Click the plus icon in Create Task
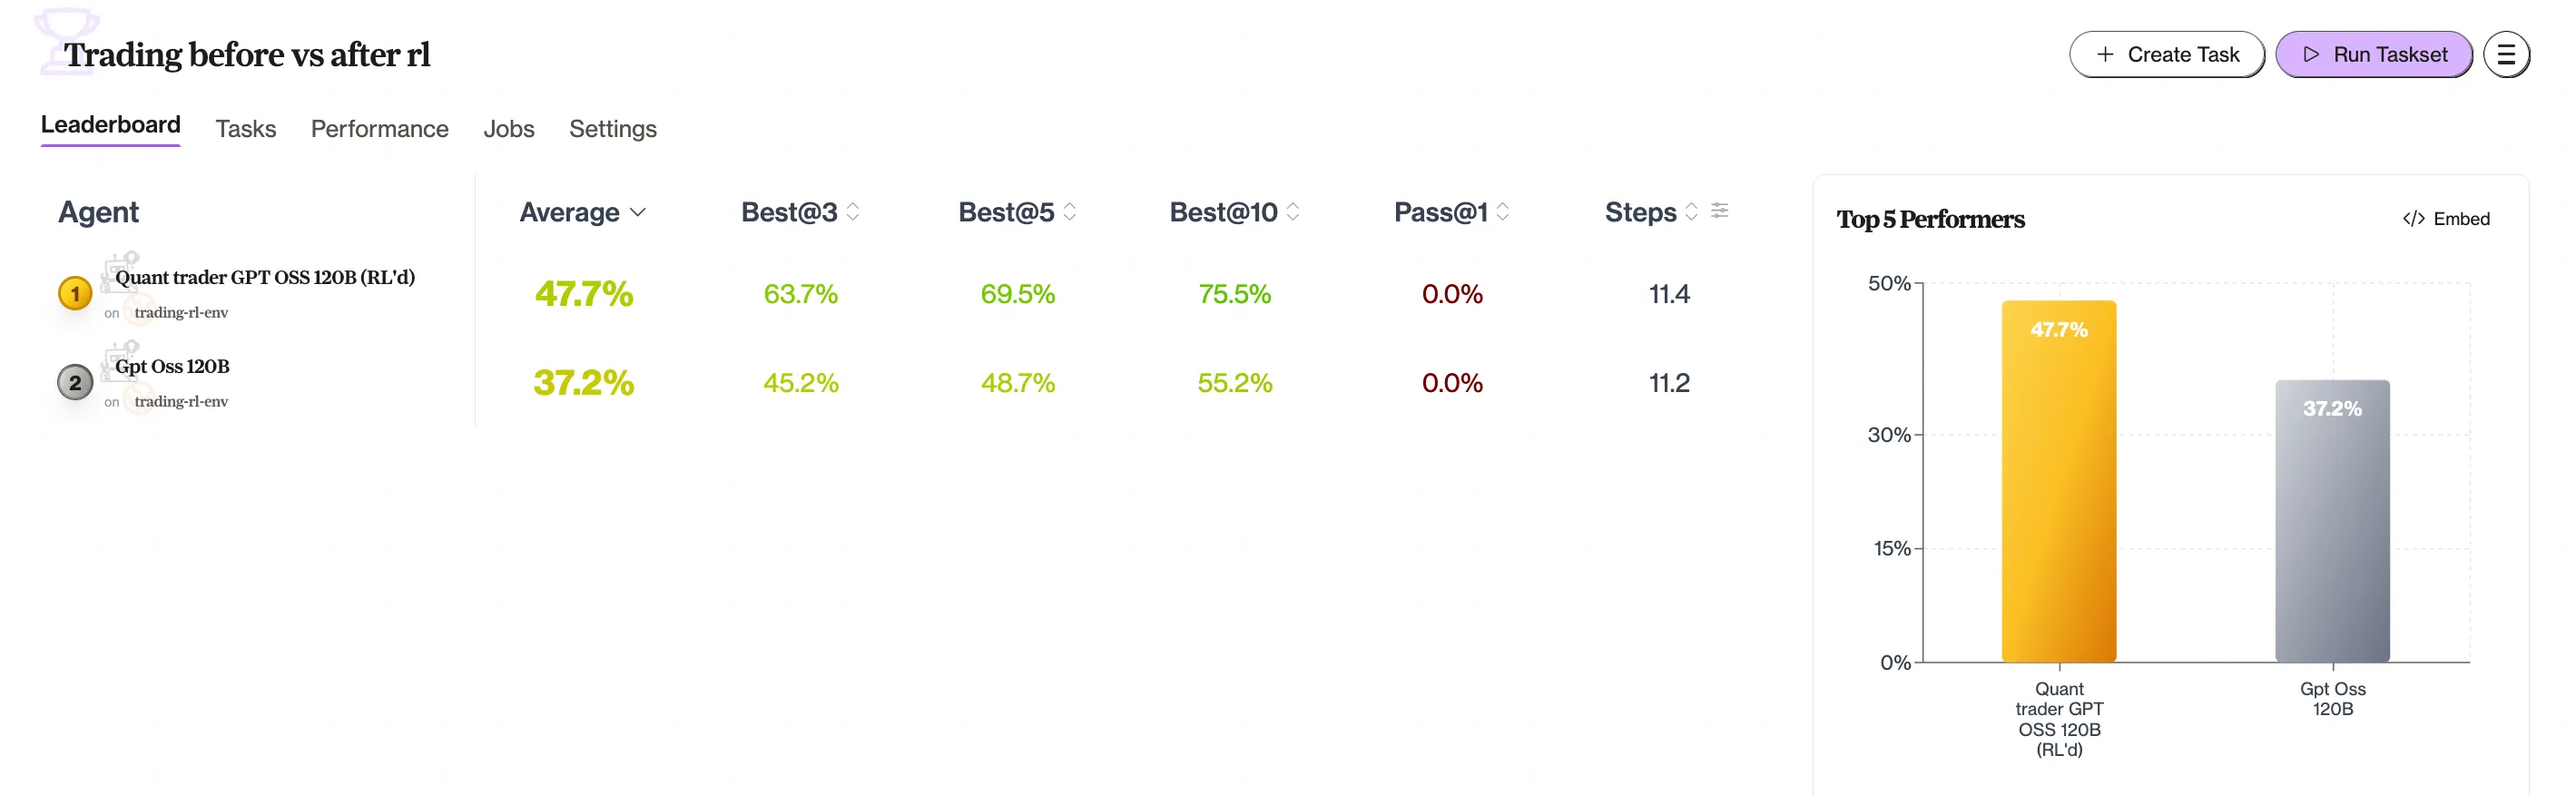The image size is (2576, 795). [2105, 55]
